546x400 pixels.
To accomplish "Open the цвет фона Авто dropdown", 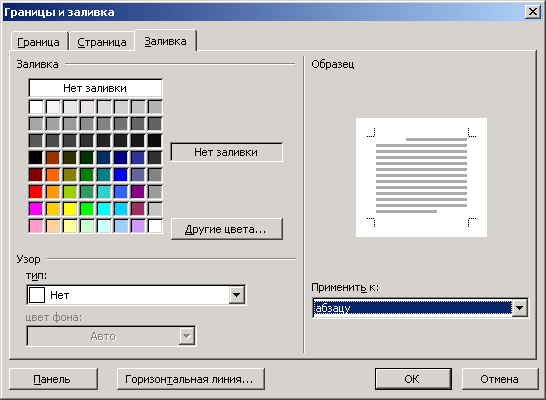I will [x=111, y=336].
